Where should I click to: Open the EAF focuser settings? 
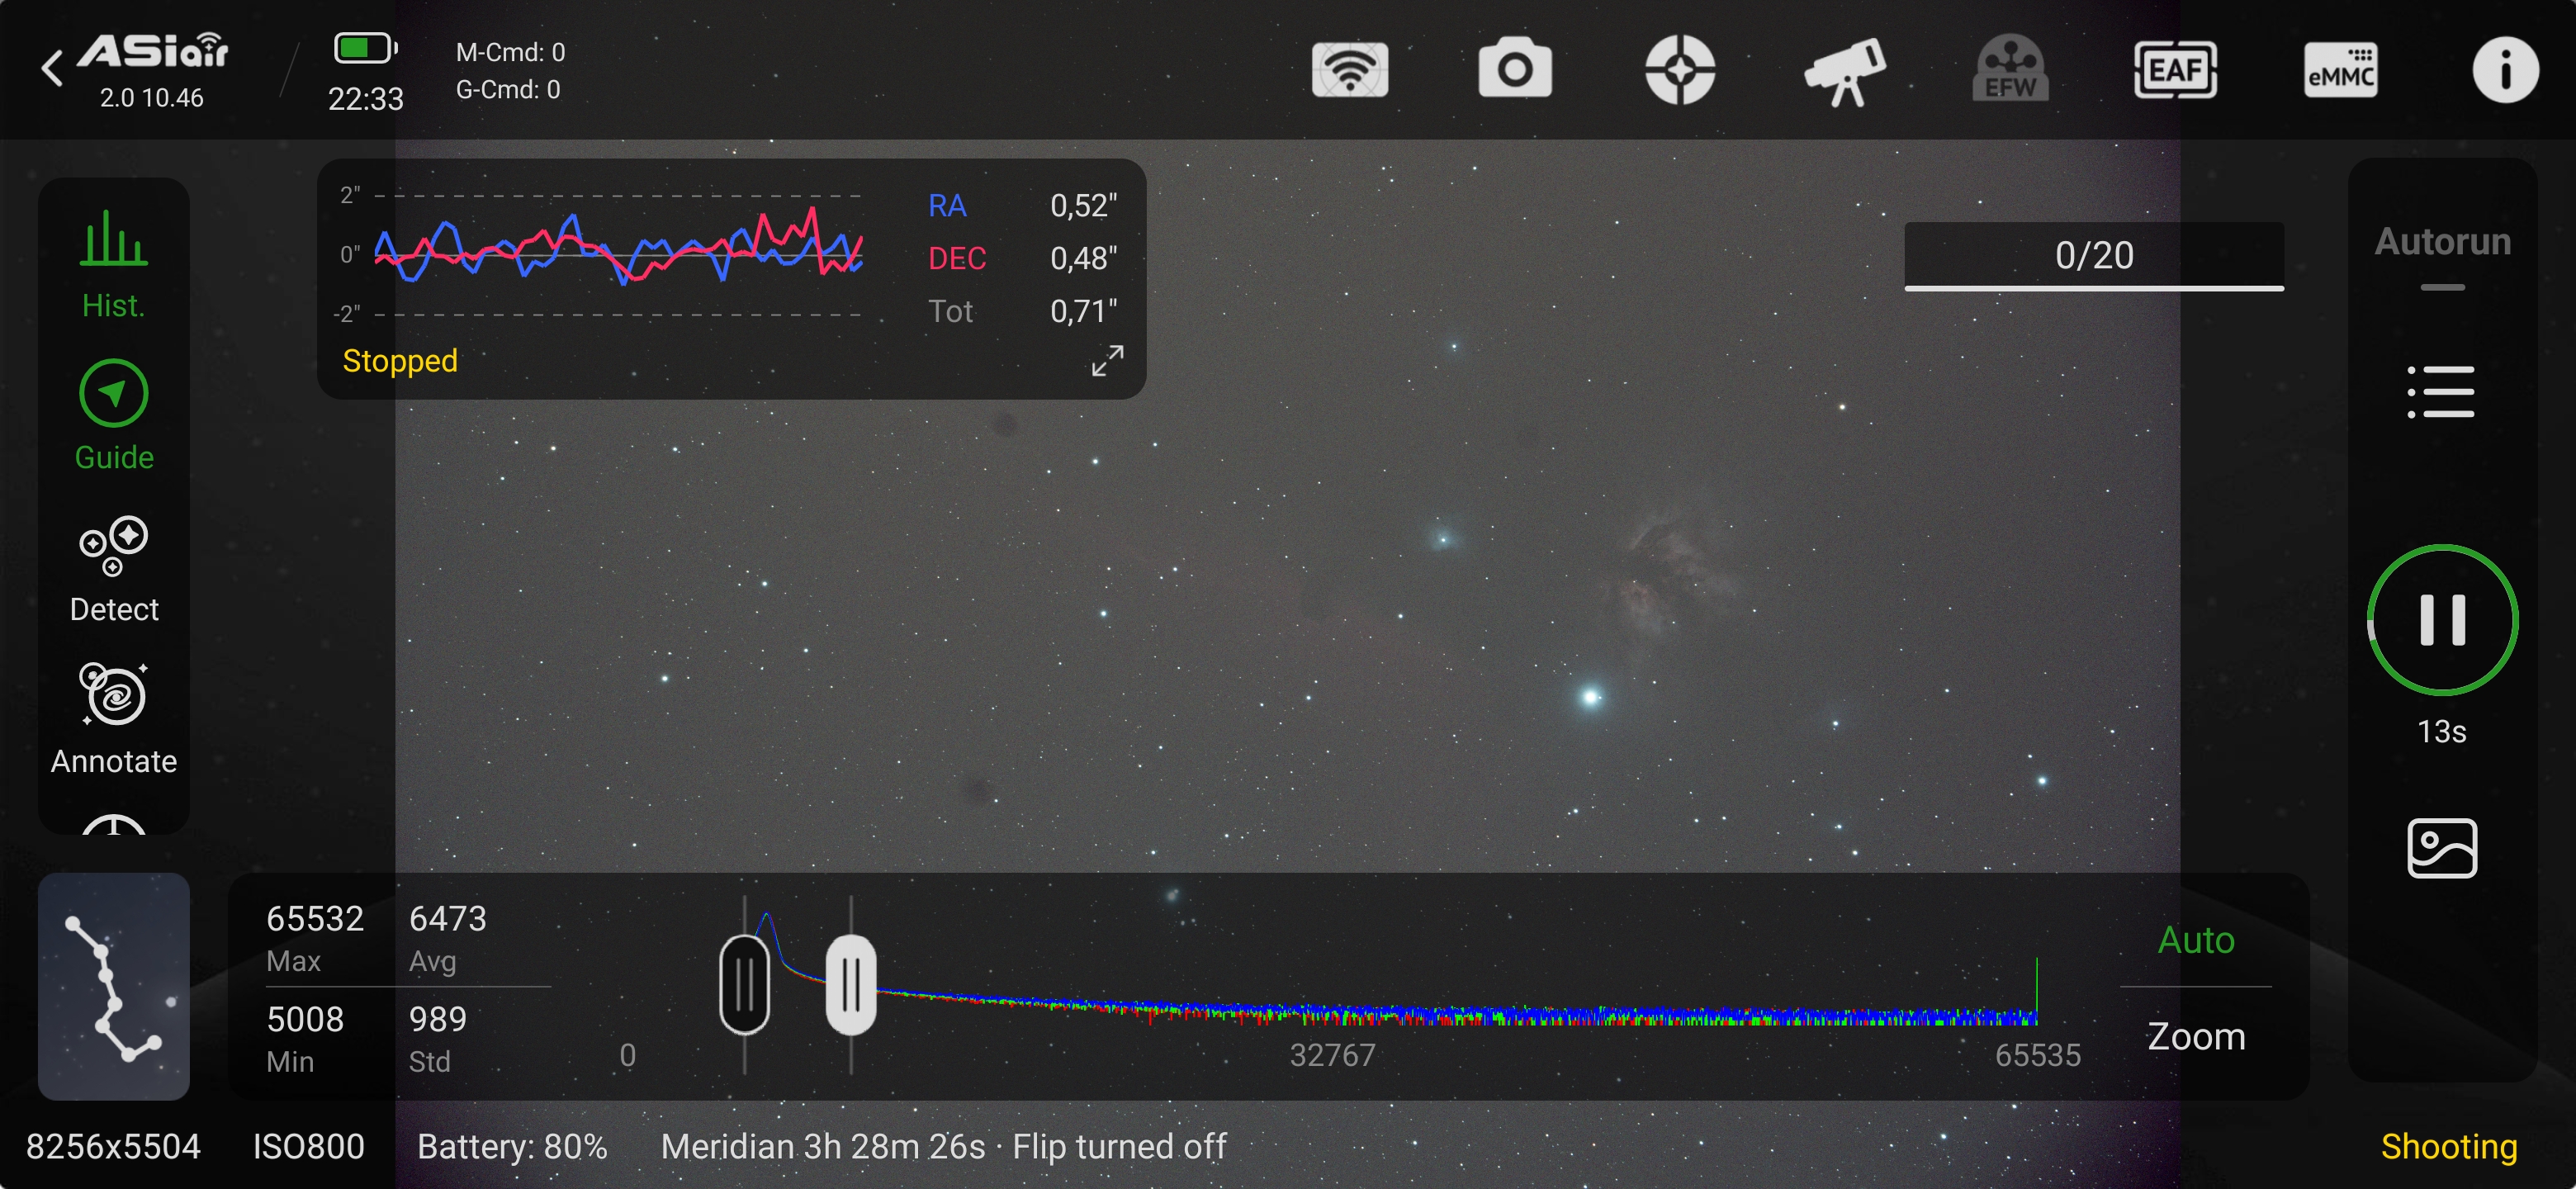[x=2175, y=70]
